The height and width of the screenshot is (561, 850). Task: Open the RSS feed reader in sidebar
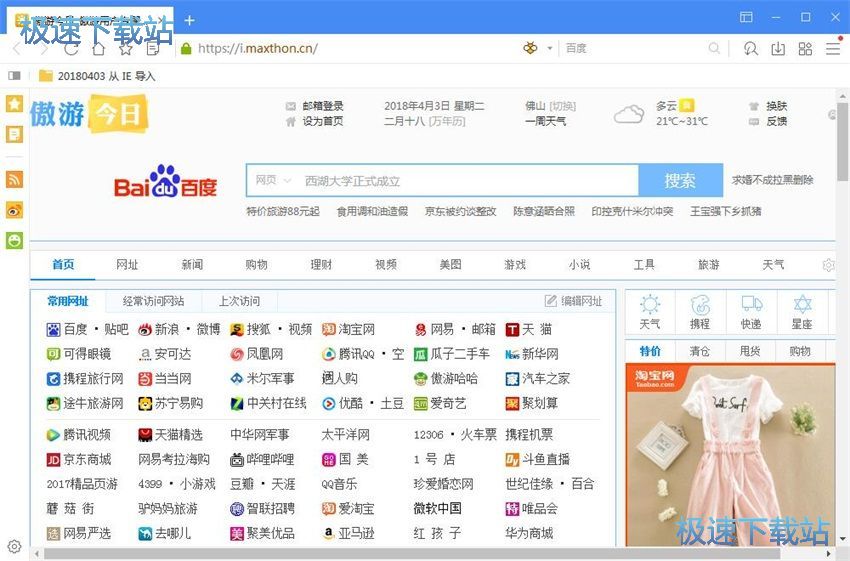pos(15,179)
